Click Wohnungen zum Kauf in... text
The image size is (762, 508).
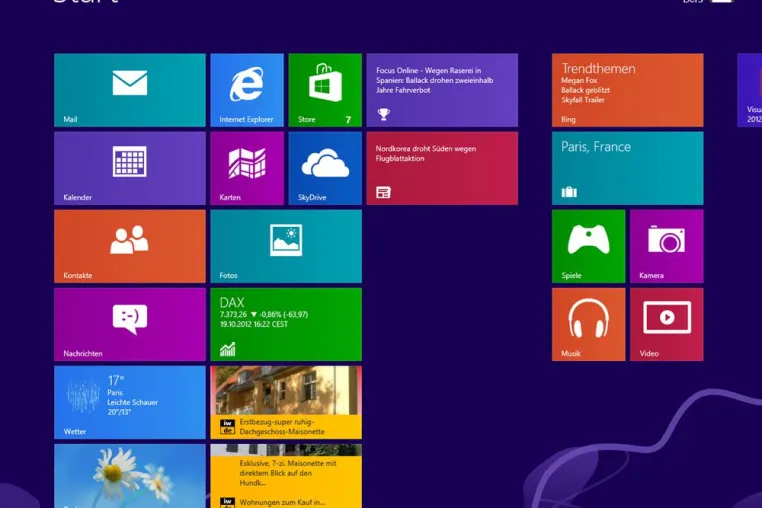pyautogui.click(x=282, y=502)
